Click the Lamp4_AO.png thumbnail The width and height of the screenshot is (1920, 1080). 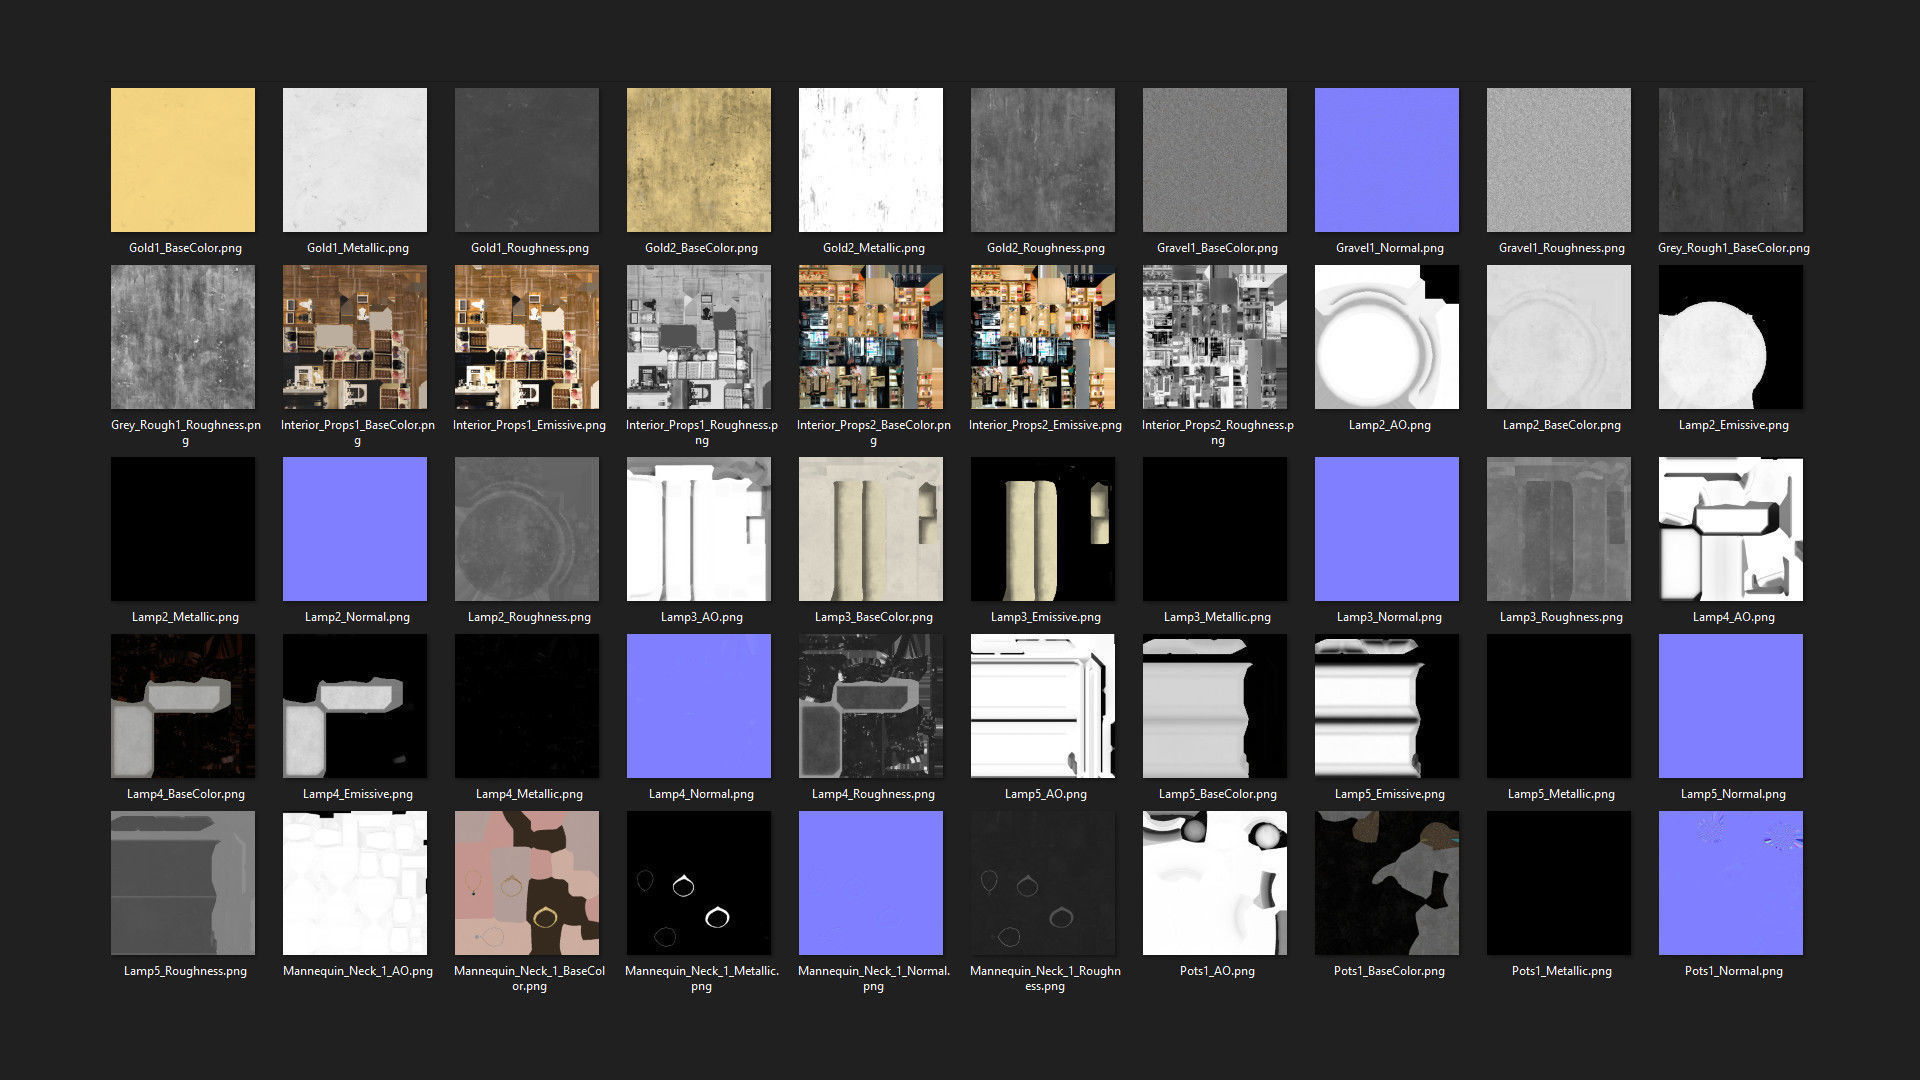pos(1731,529)
